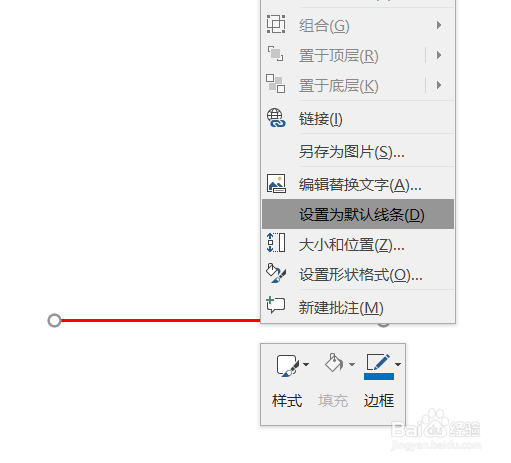Click the Send to Back (置于底层) icon
Image resolution: width=511 pixels, height=463 pixels.
pos(276,83)
